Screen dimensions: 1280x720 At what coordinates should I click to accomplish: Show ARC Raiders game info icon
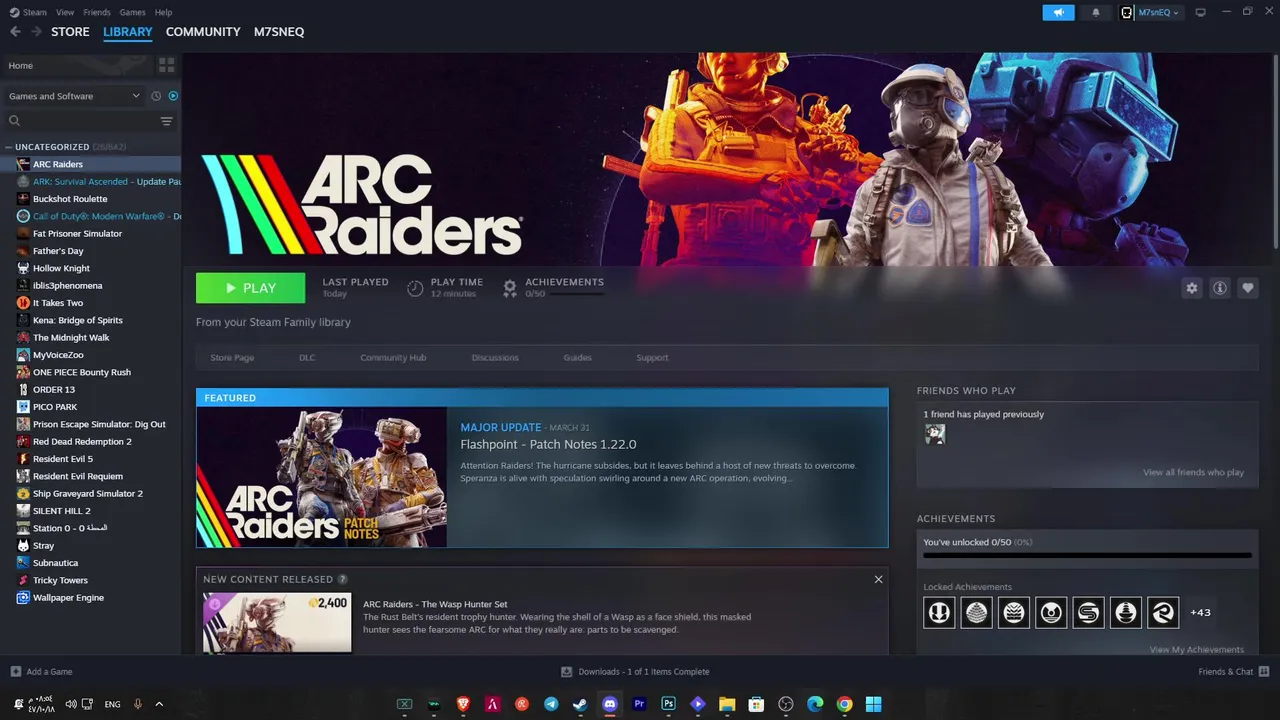pos(1220,288)
